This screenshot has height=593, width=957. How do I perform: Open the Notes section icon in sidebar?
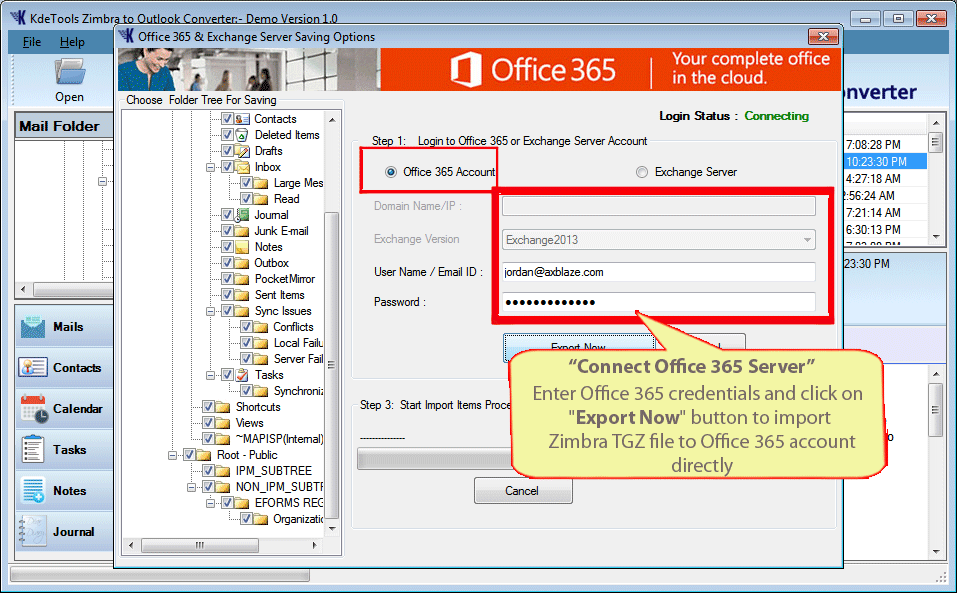click(32, 491)
